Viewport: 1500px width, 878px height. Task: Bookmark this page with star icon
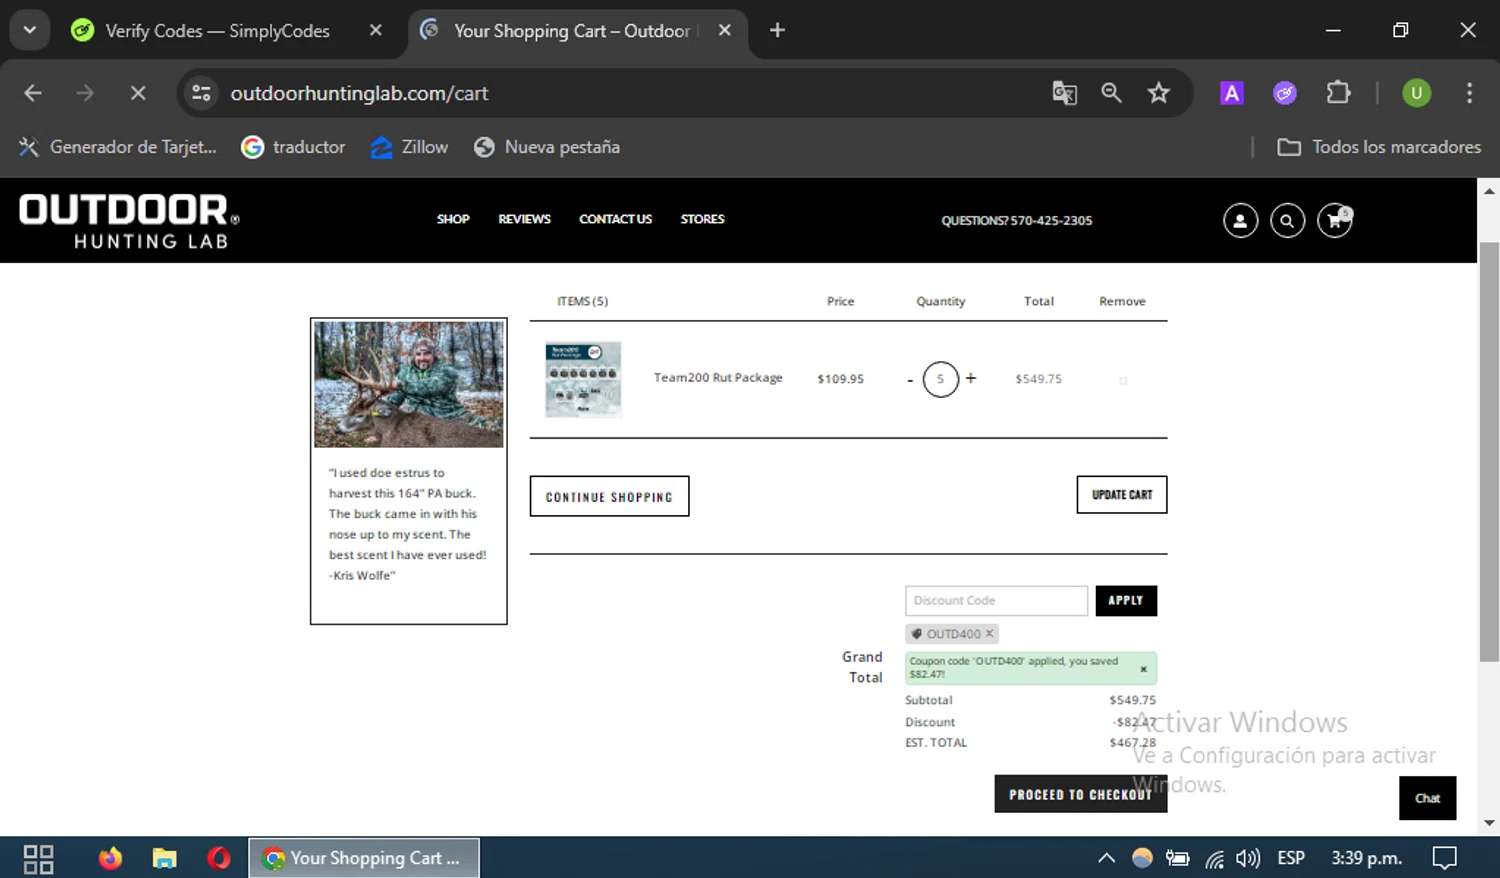click(x=1158, y=93)
